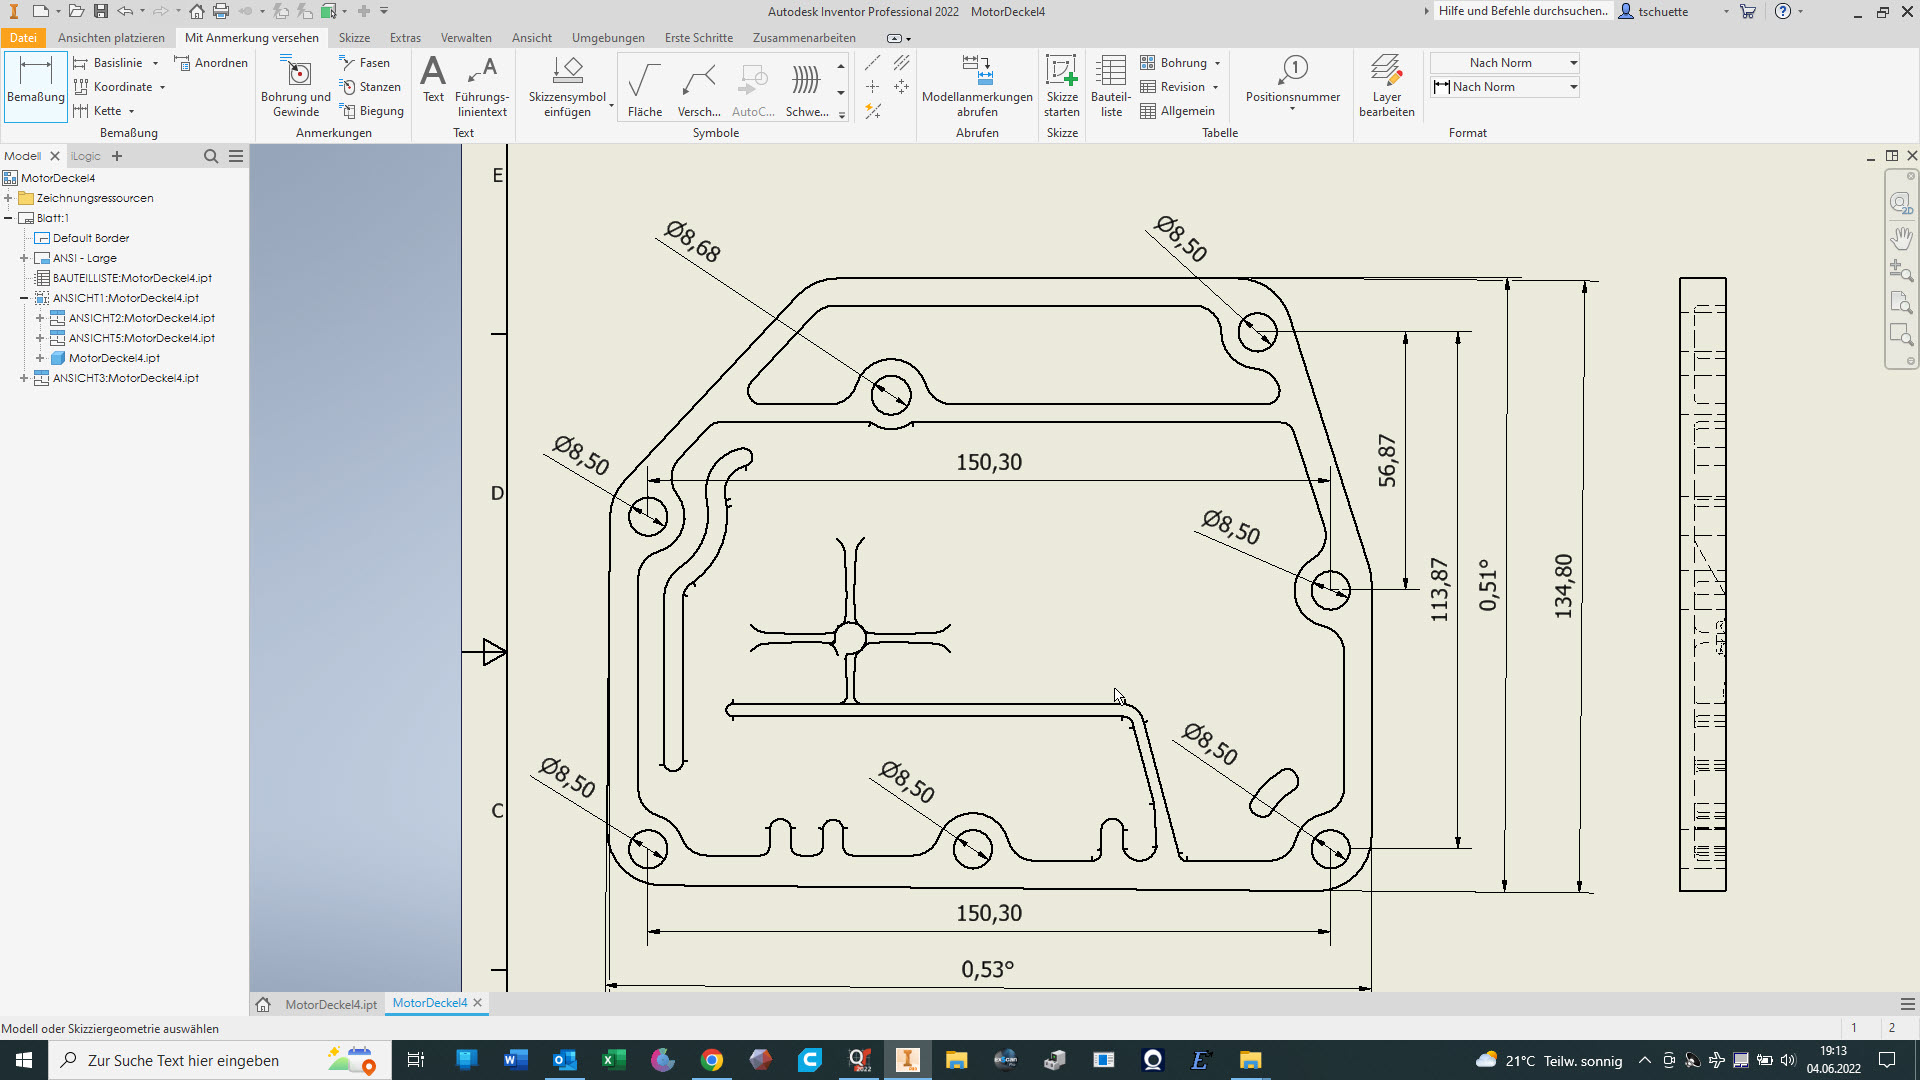Open the Basislinie dropdown arrow
1920x1080 pixels.
[156, 63]
